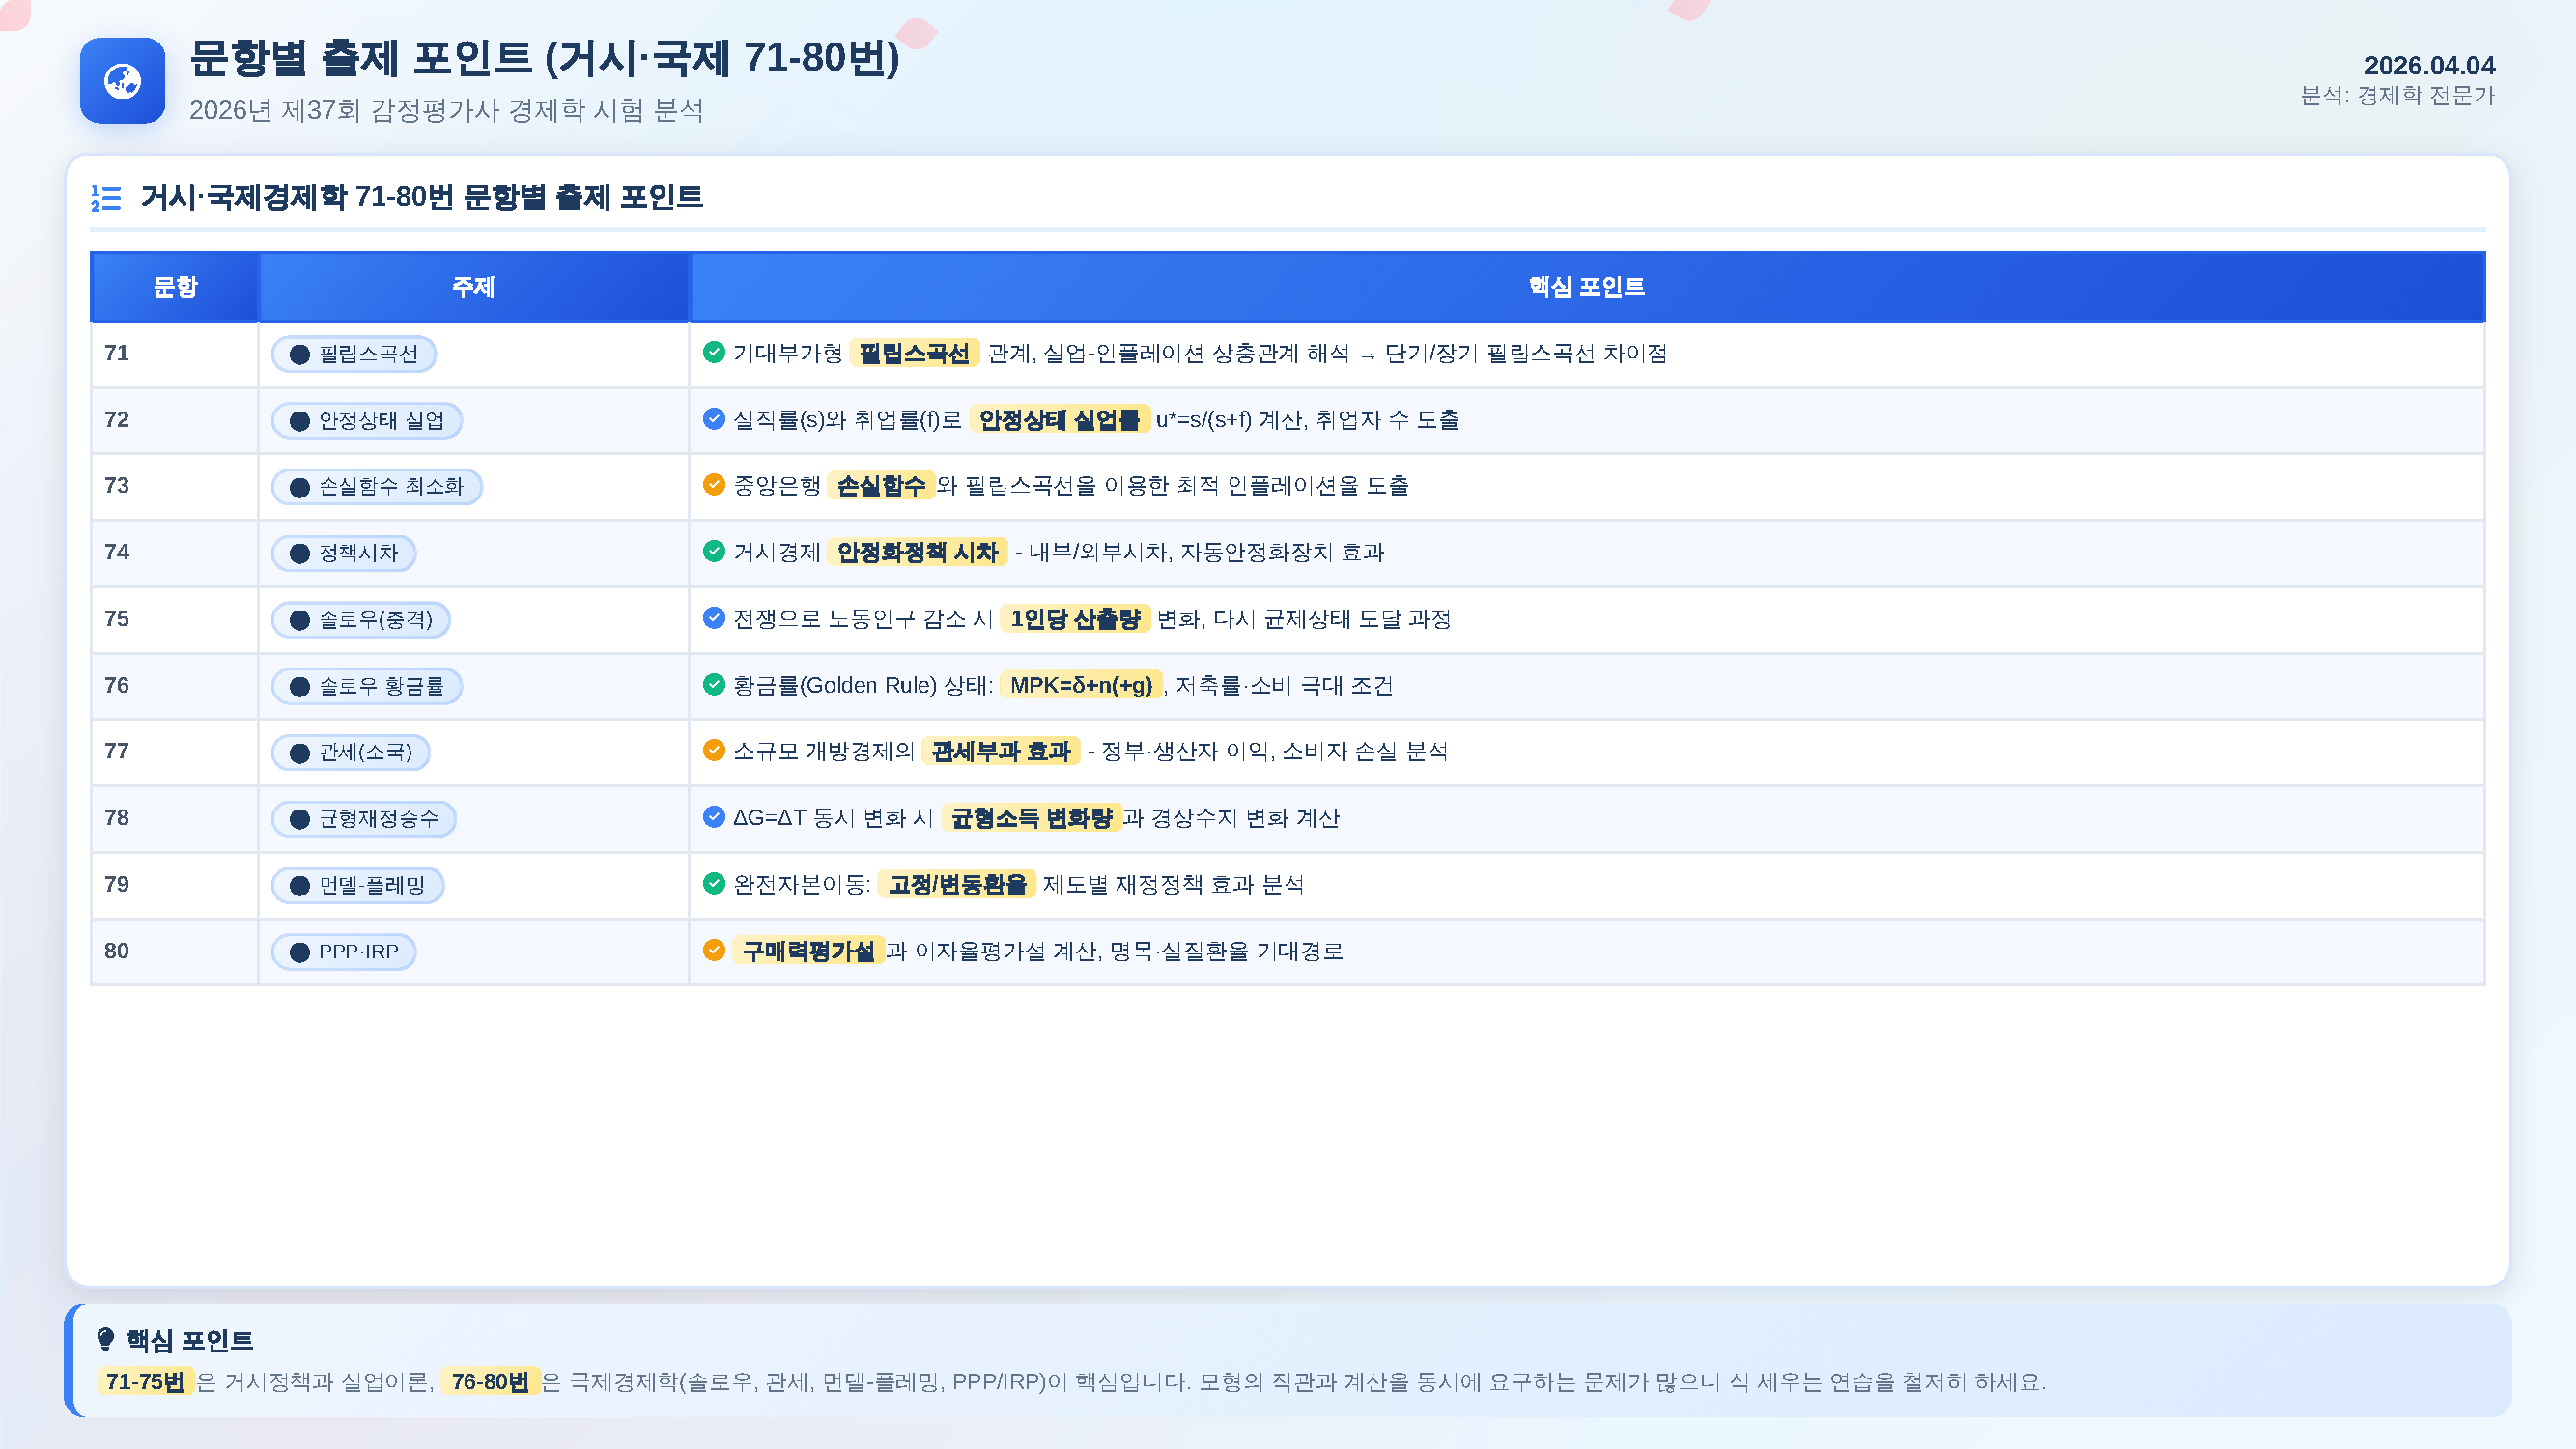Click blue check icon in row 78
2576x1449 pixels.
[714, 817]
